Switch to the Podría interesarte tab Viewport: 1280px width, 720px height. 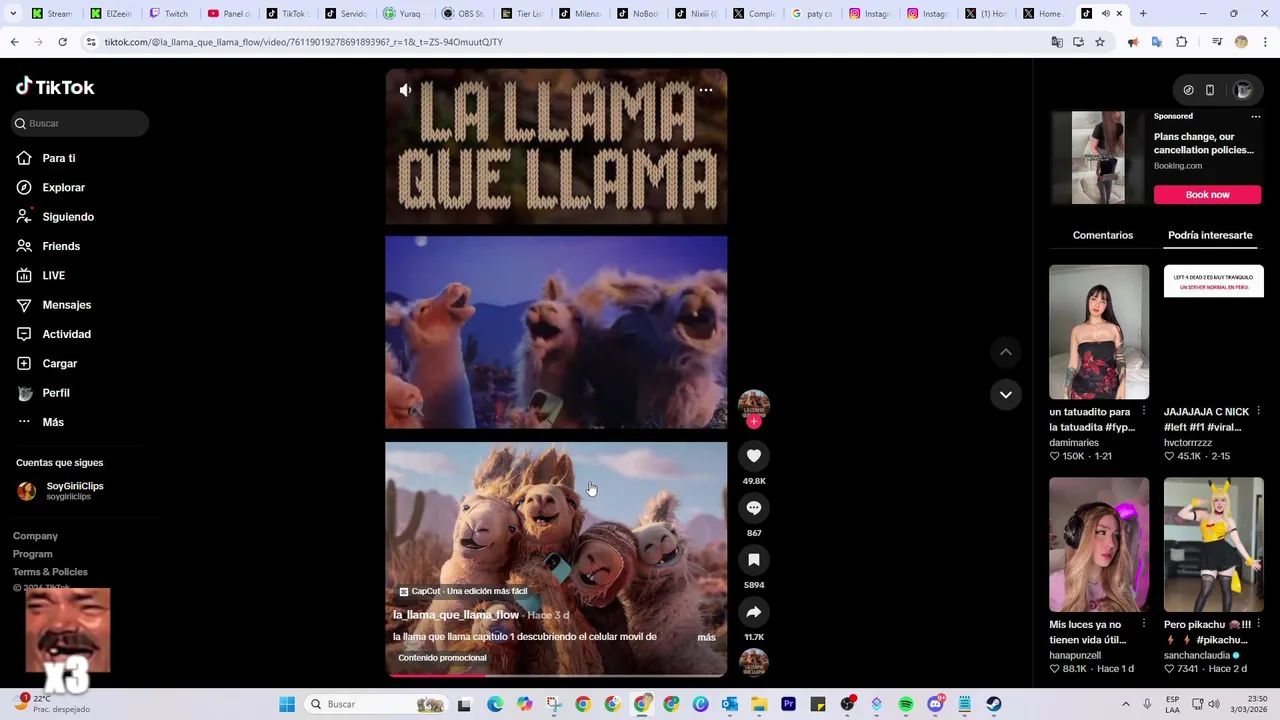pyautogui.click(x=1210, y=235)
